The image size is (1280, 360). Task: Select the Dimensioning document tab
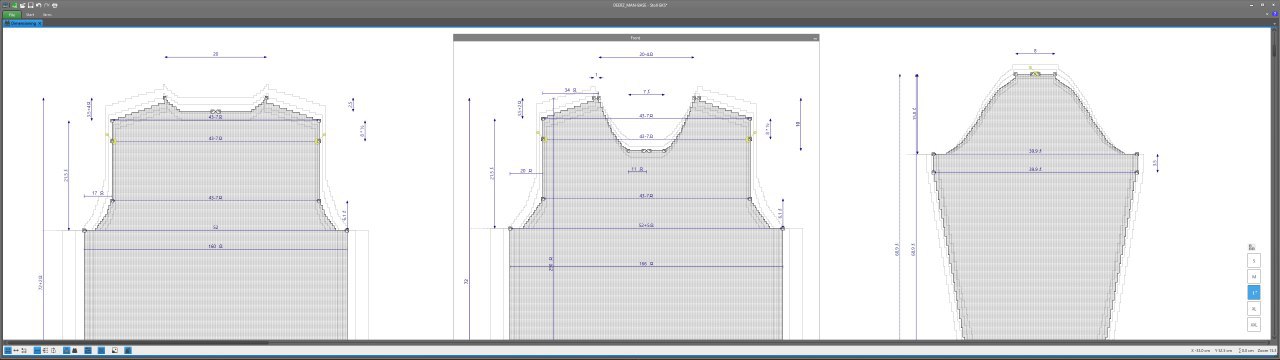[x=21, y=23]
